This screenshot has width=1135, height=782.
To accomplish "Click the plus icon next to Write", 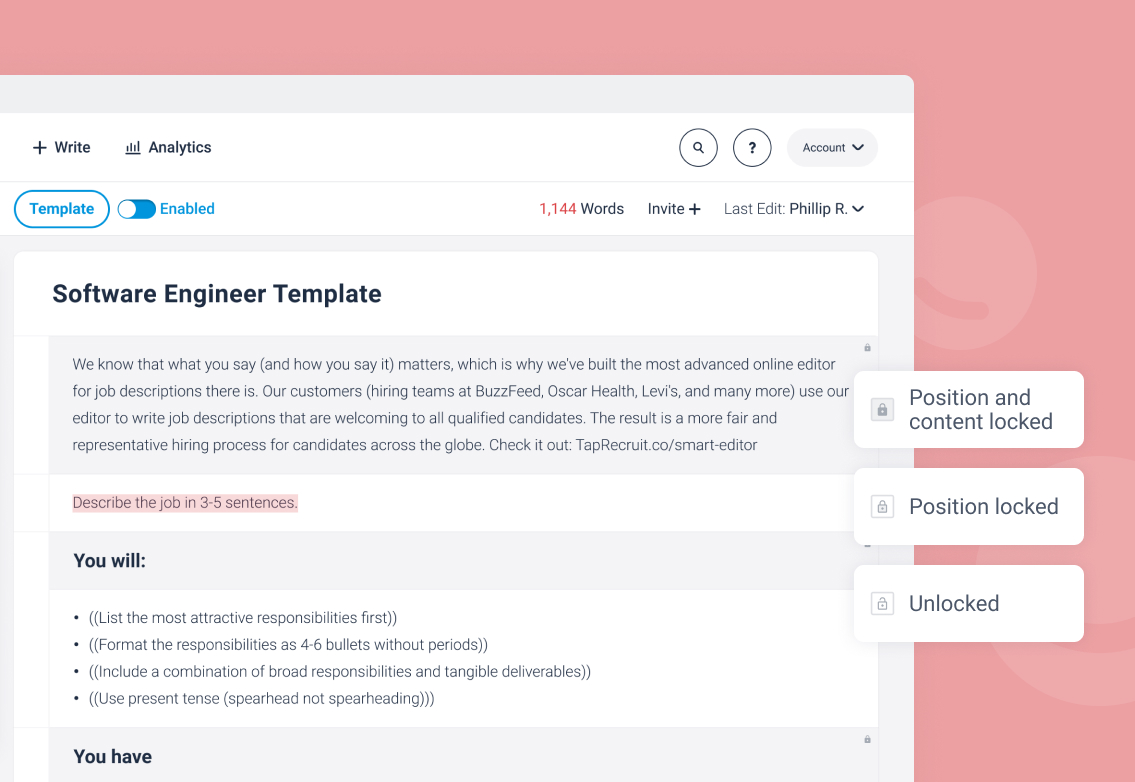I will 38,147.
